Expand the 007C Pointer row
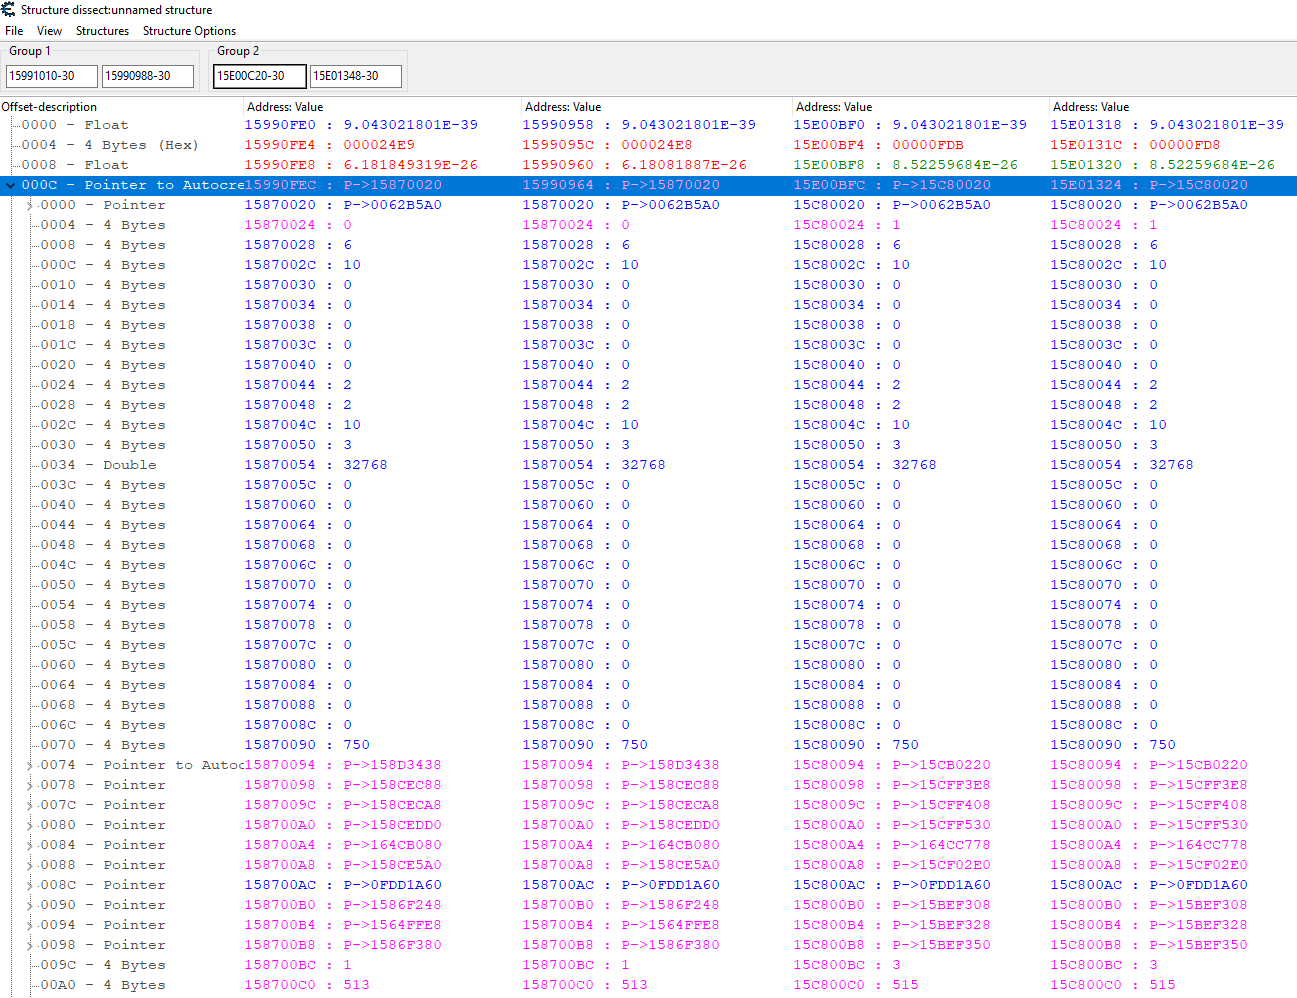 29,805
